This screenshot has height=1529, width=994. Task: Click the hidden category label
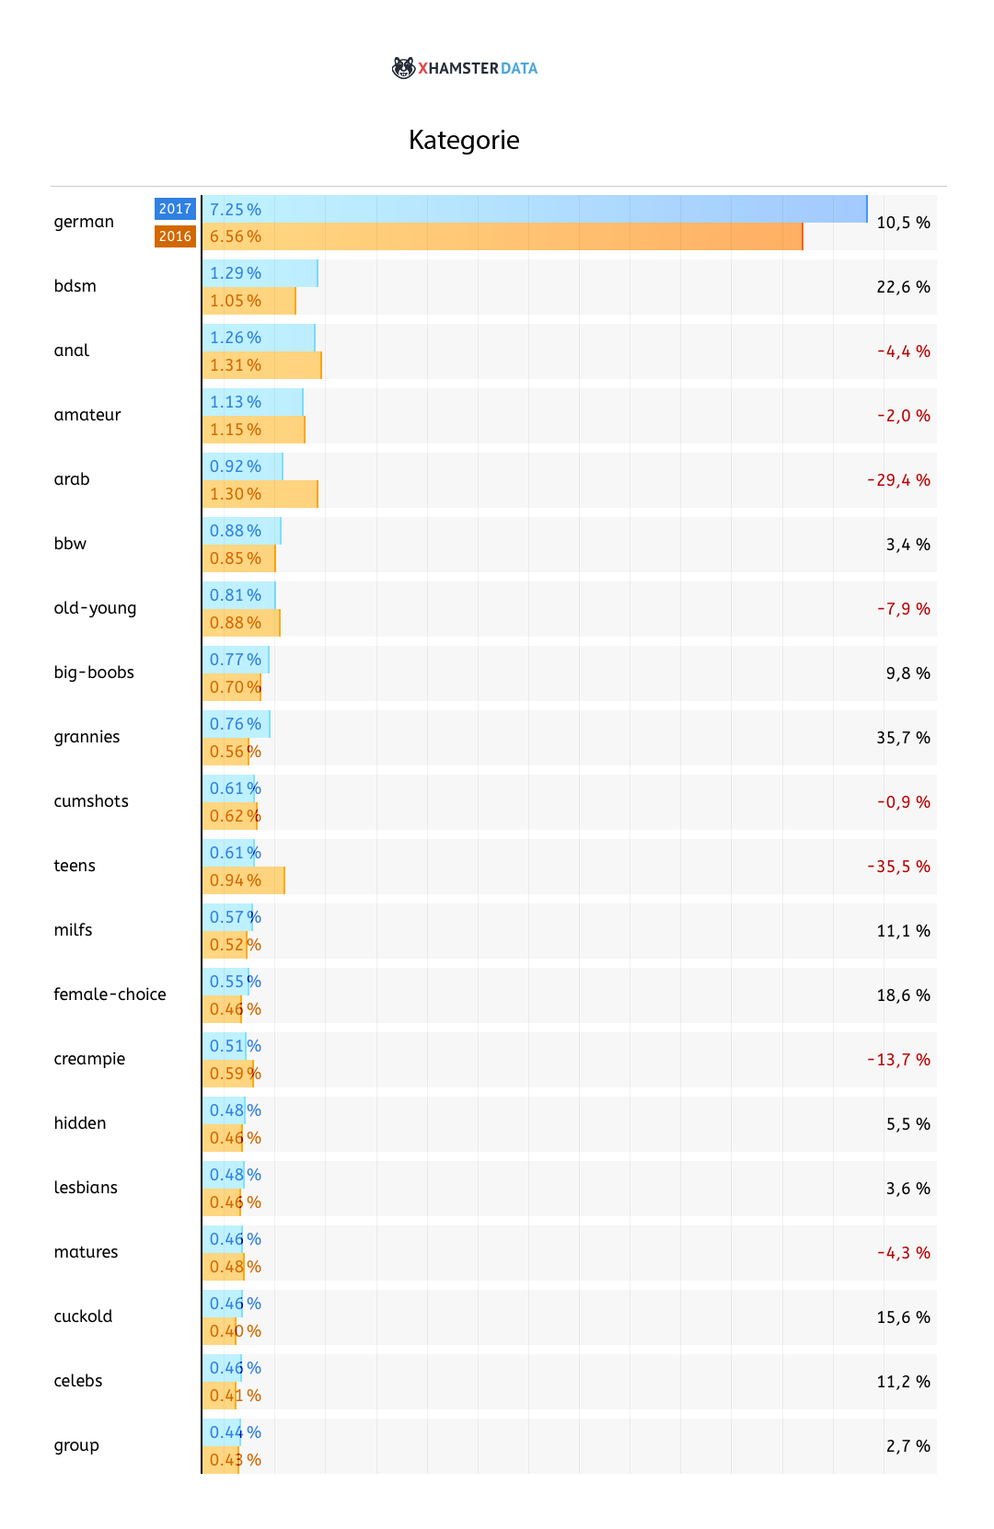coord(80,1124)
